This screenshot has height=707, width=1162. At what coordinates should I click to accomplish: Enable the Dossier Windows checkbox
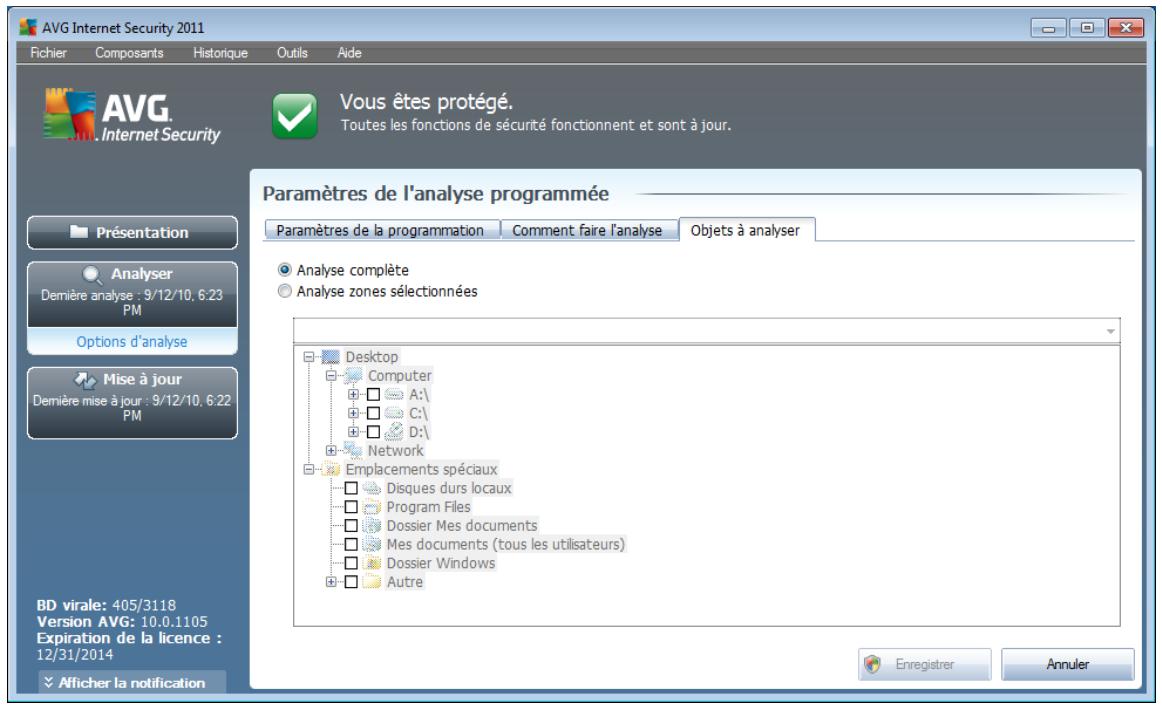click(351, 563)
